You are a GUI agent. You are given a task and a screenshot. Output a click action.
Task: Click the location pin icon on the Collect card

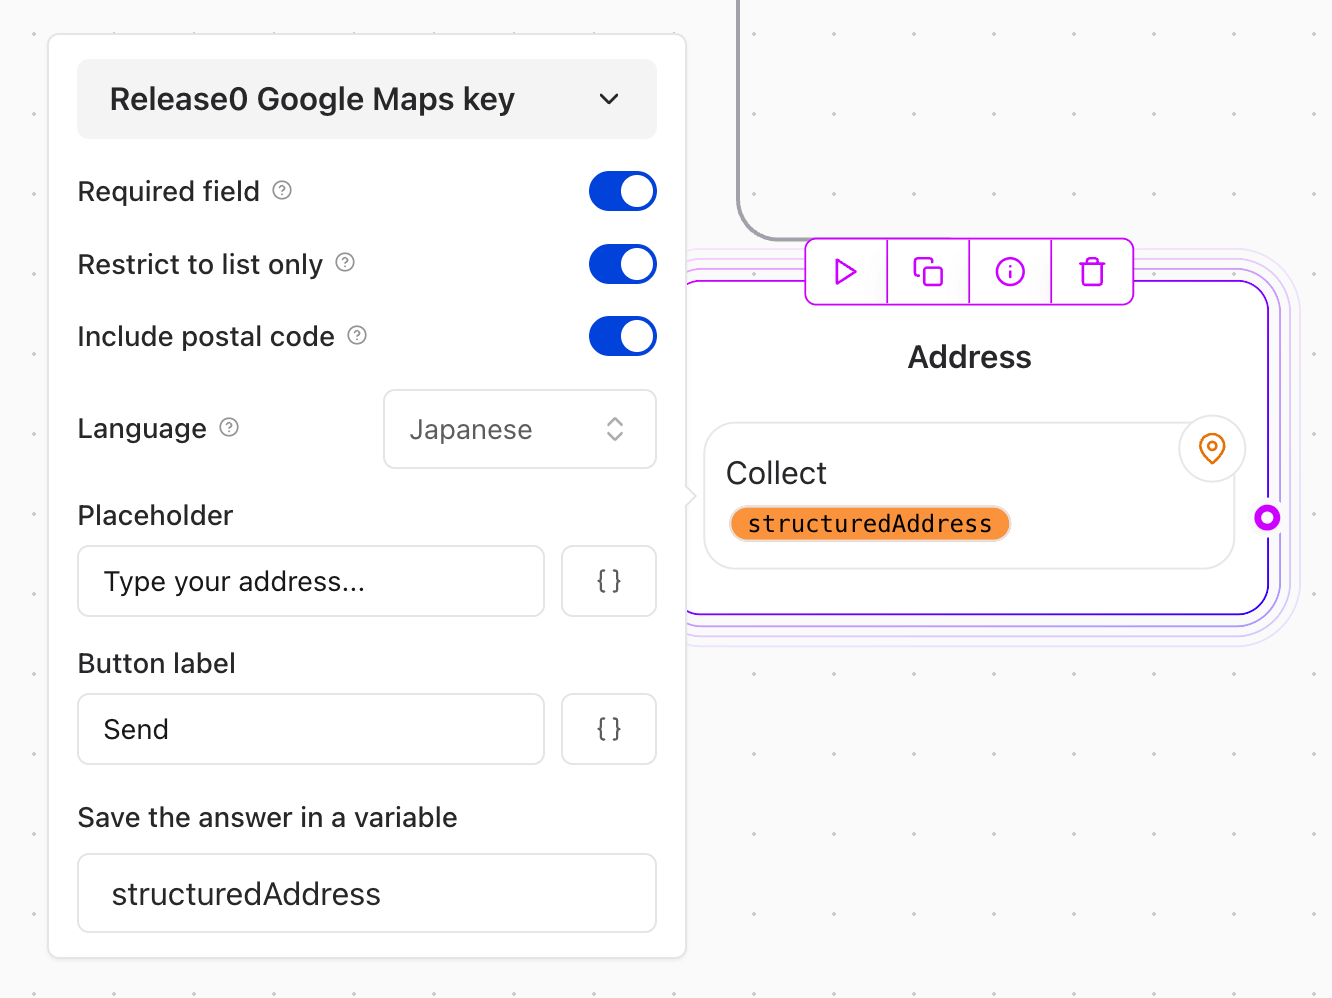1211,449
